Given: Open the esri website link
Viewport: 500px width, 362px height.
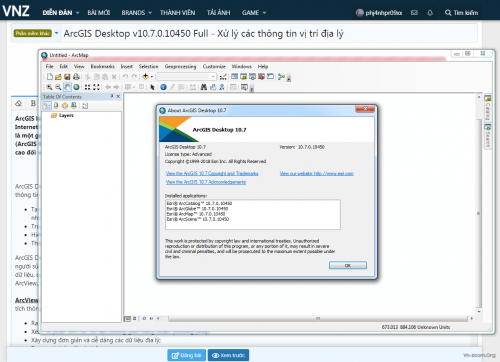Looking at the screenshot, I should coord(316,174).
